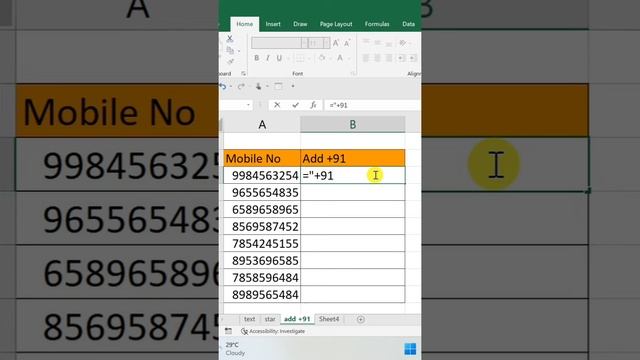Decrease indent in Alignment group
The width and height of the screenshot is (640, 360).
click(x=401, y=58)
